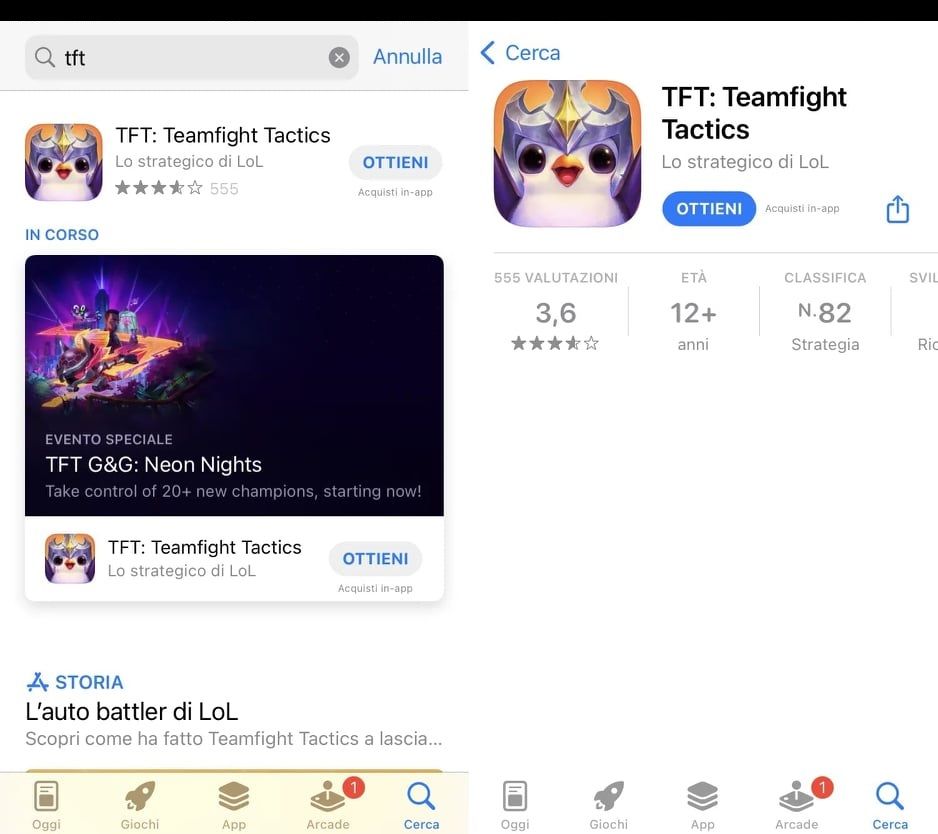Image resolution: width=938 pixels, height=834 pixels.
Task: Switch to the Giochi tab on the detail page
Action: coord(609,805)
